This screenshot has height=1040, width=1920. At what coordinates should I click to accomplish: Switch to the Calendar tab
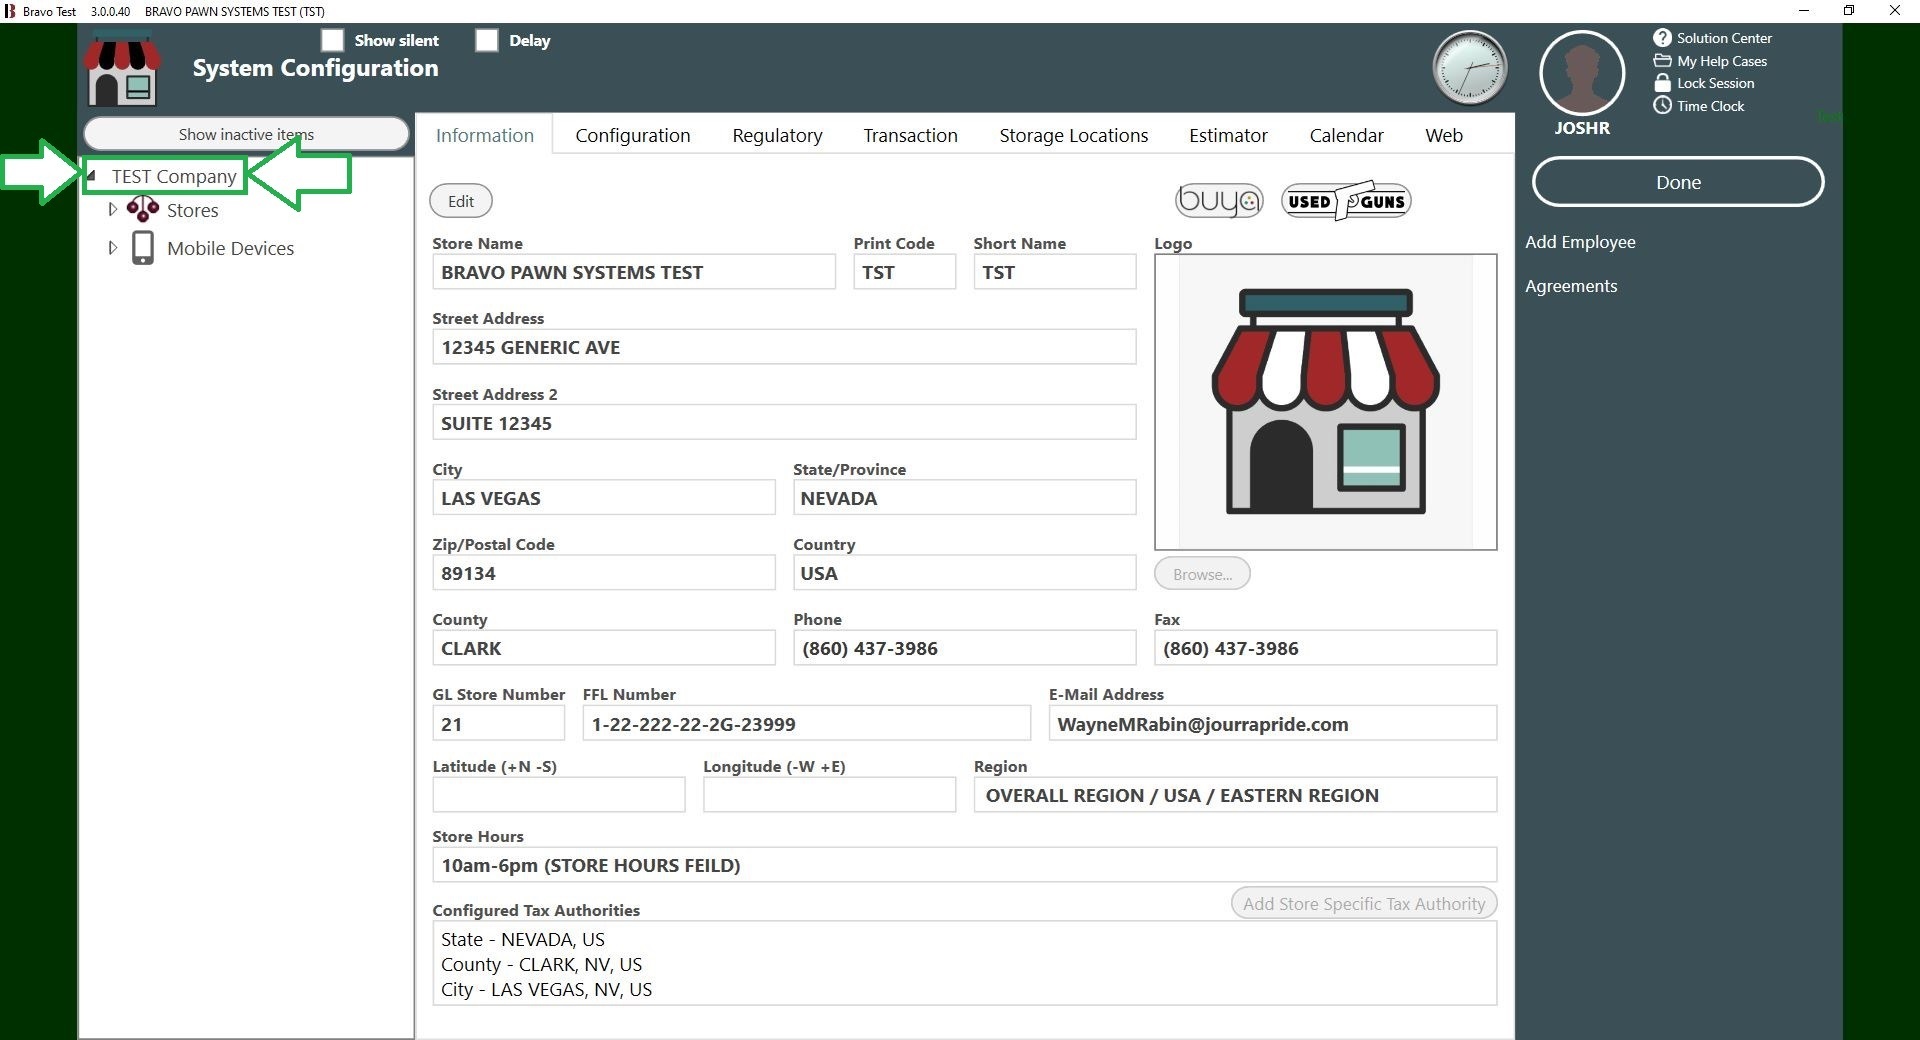pyautogui.click(x=1346, y=135)
